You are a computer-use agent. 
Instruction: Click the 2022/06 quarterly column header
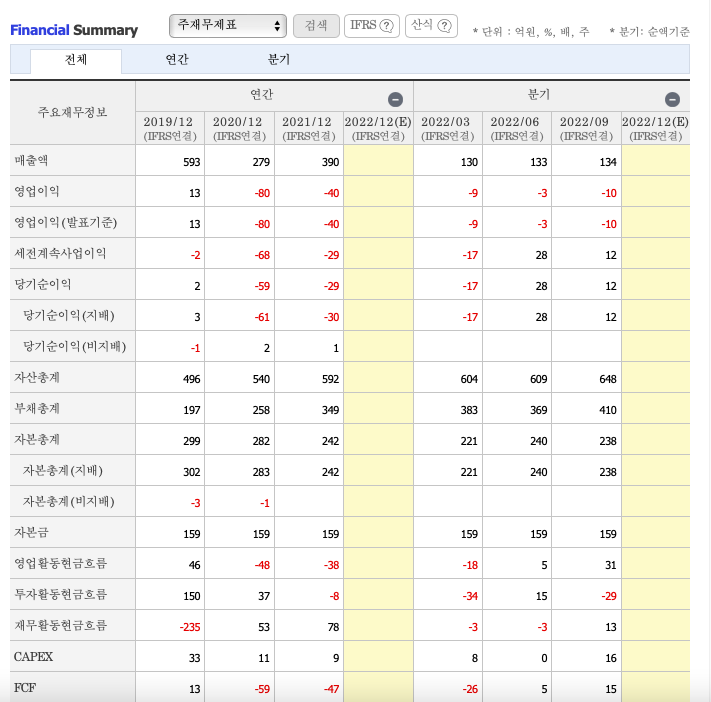pyautogui.click(x=517, y=128)
